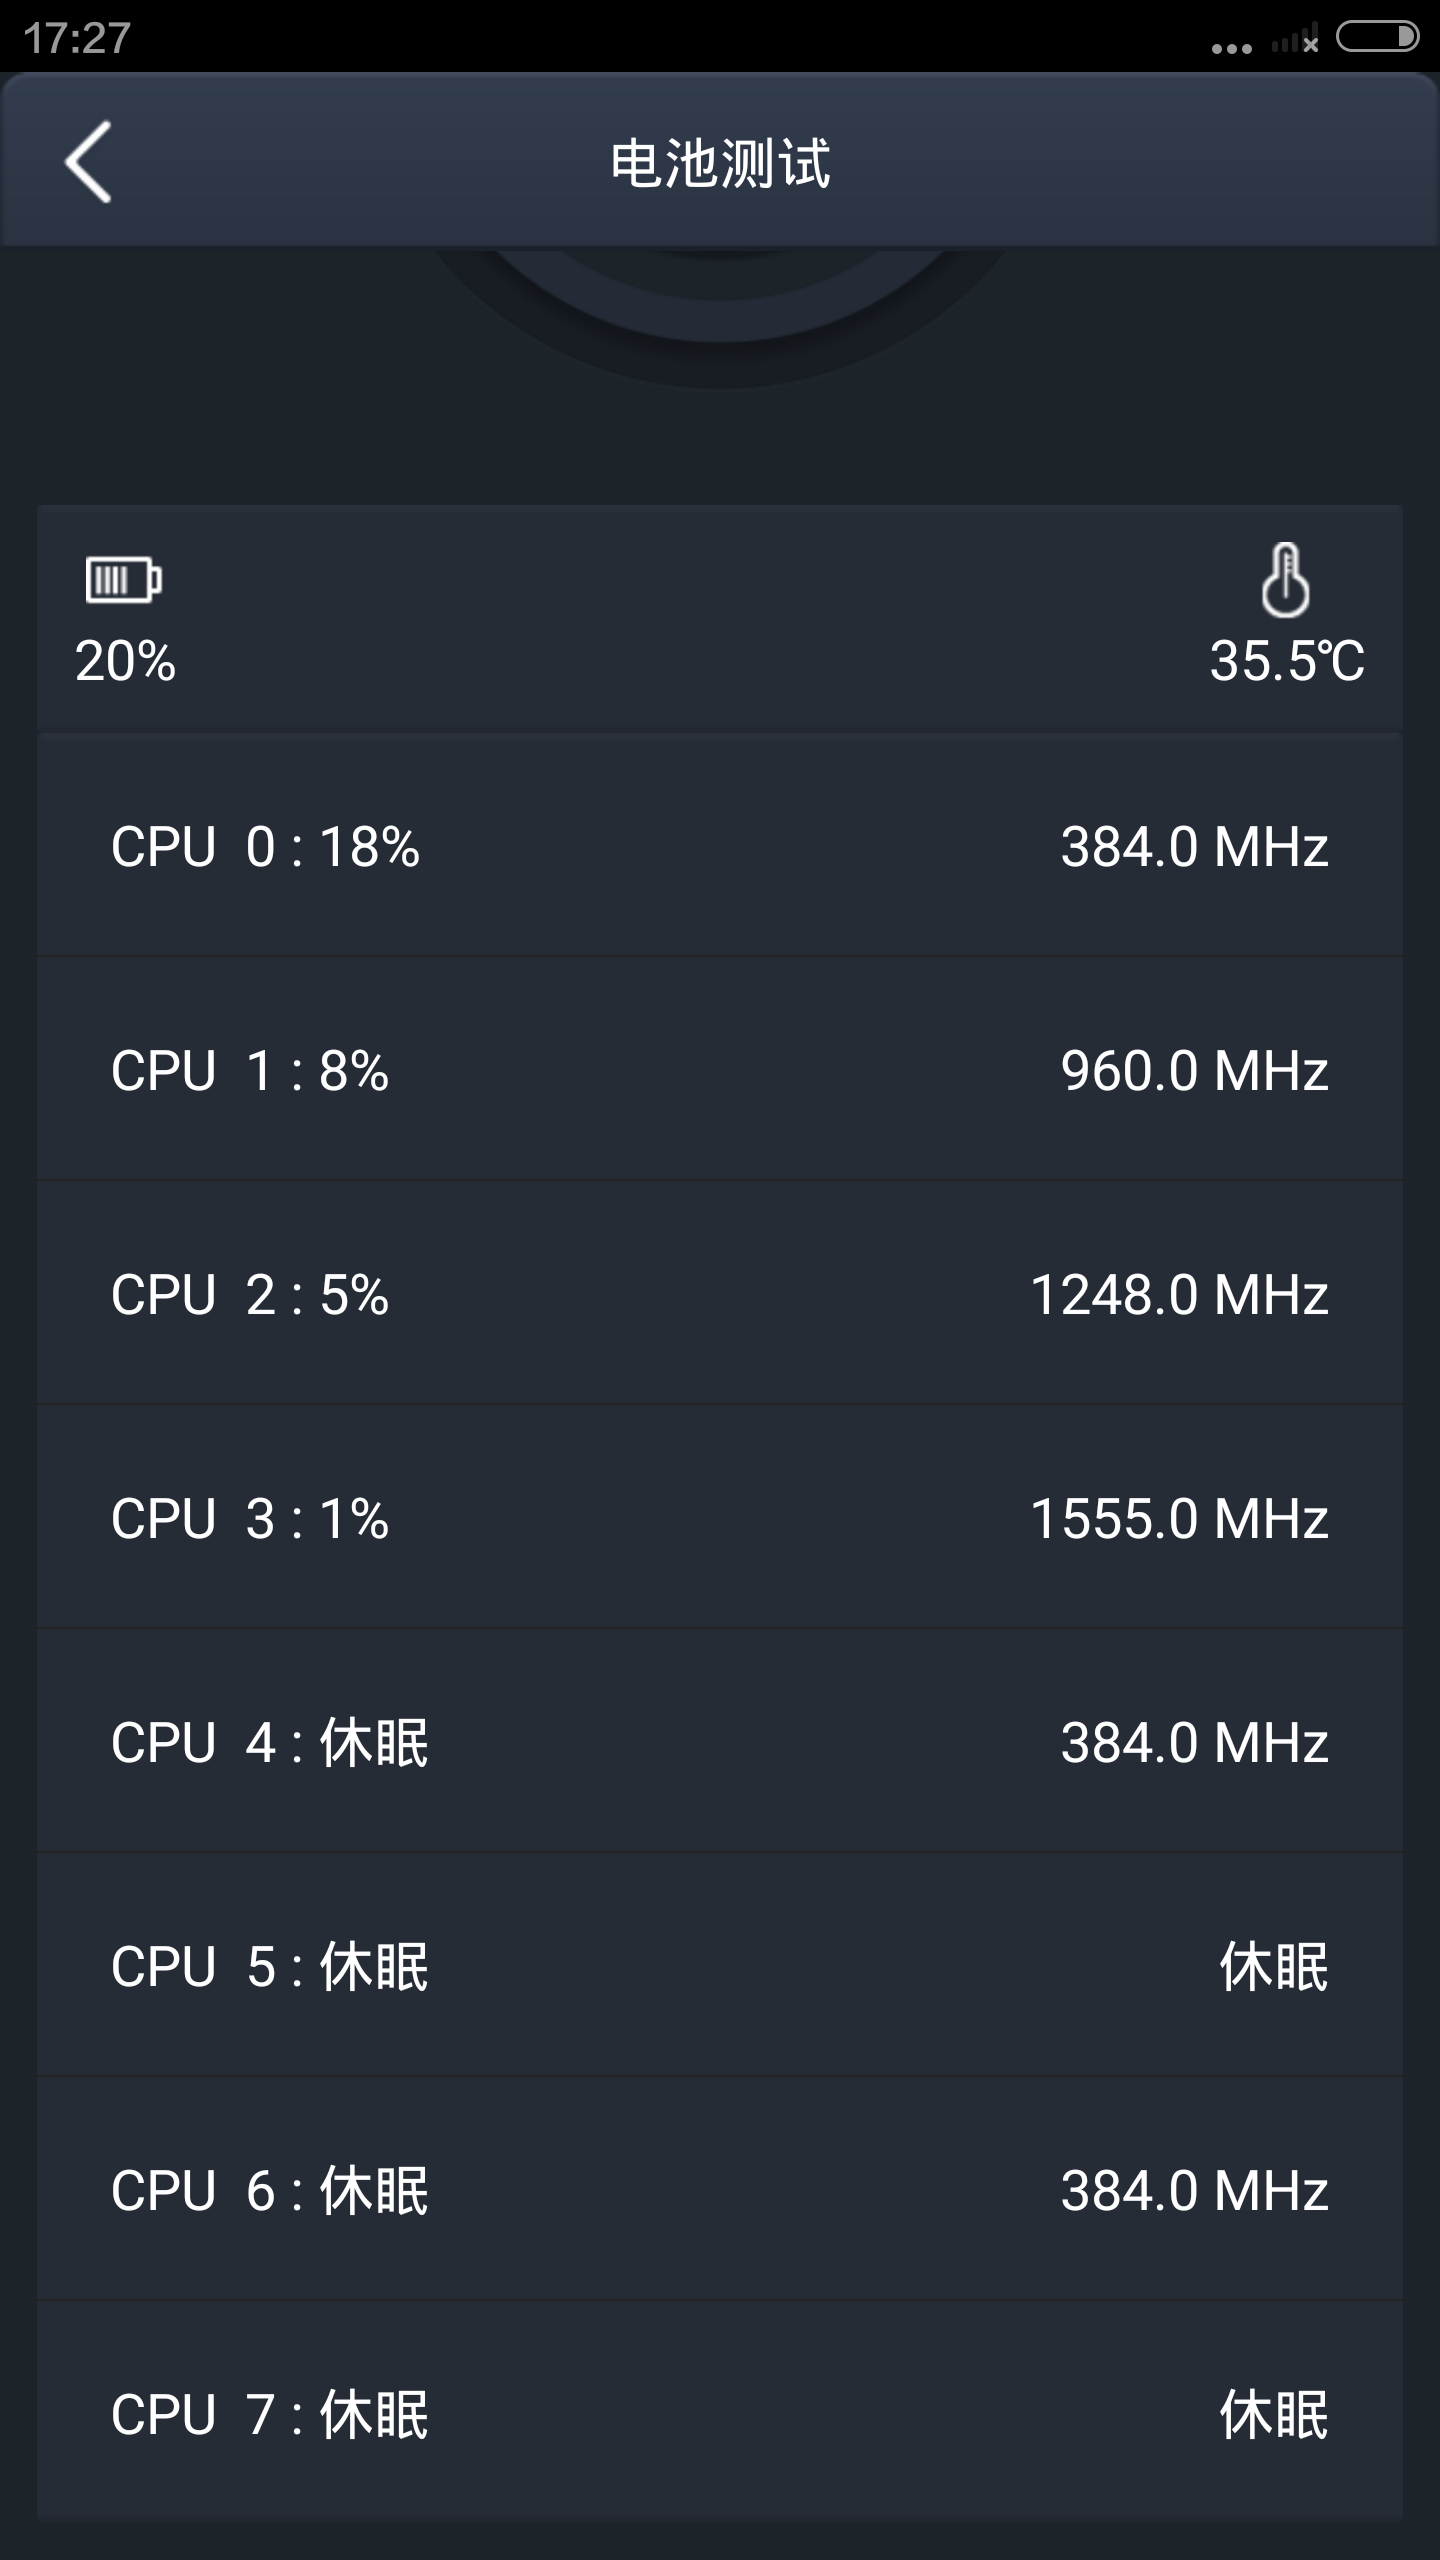Viewport: 1440px width, 2560px height.
Task: Select the CPU 6 sleeping row
Action: pos(720,2190)
